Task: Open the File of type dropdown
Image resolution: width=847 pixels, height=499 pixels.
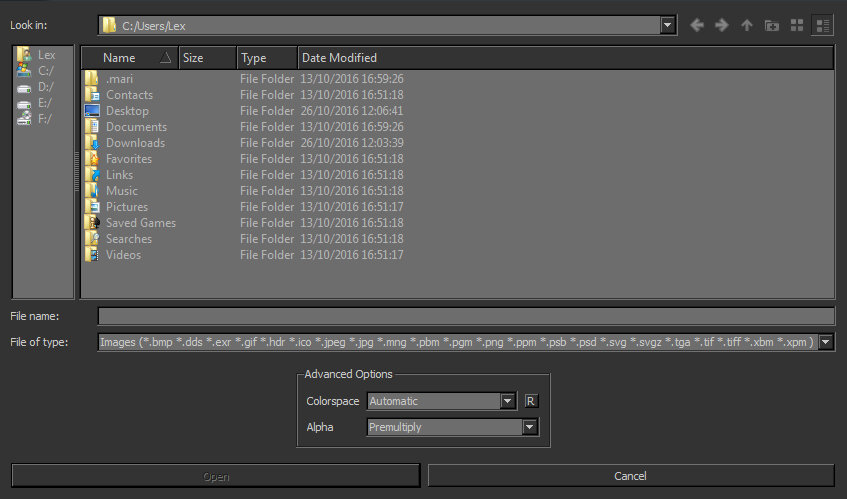Action: [x=826, y=342]
